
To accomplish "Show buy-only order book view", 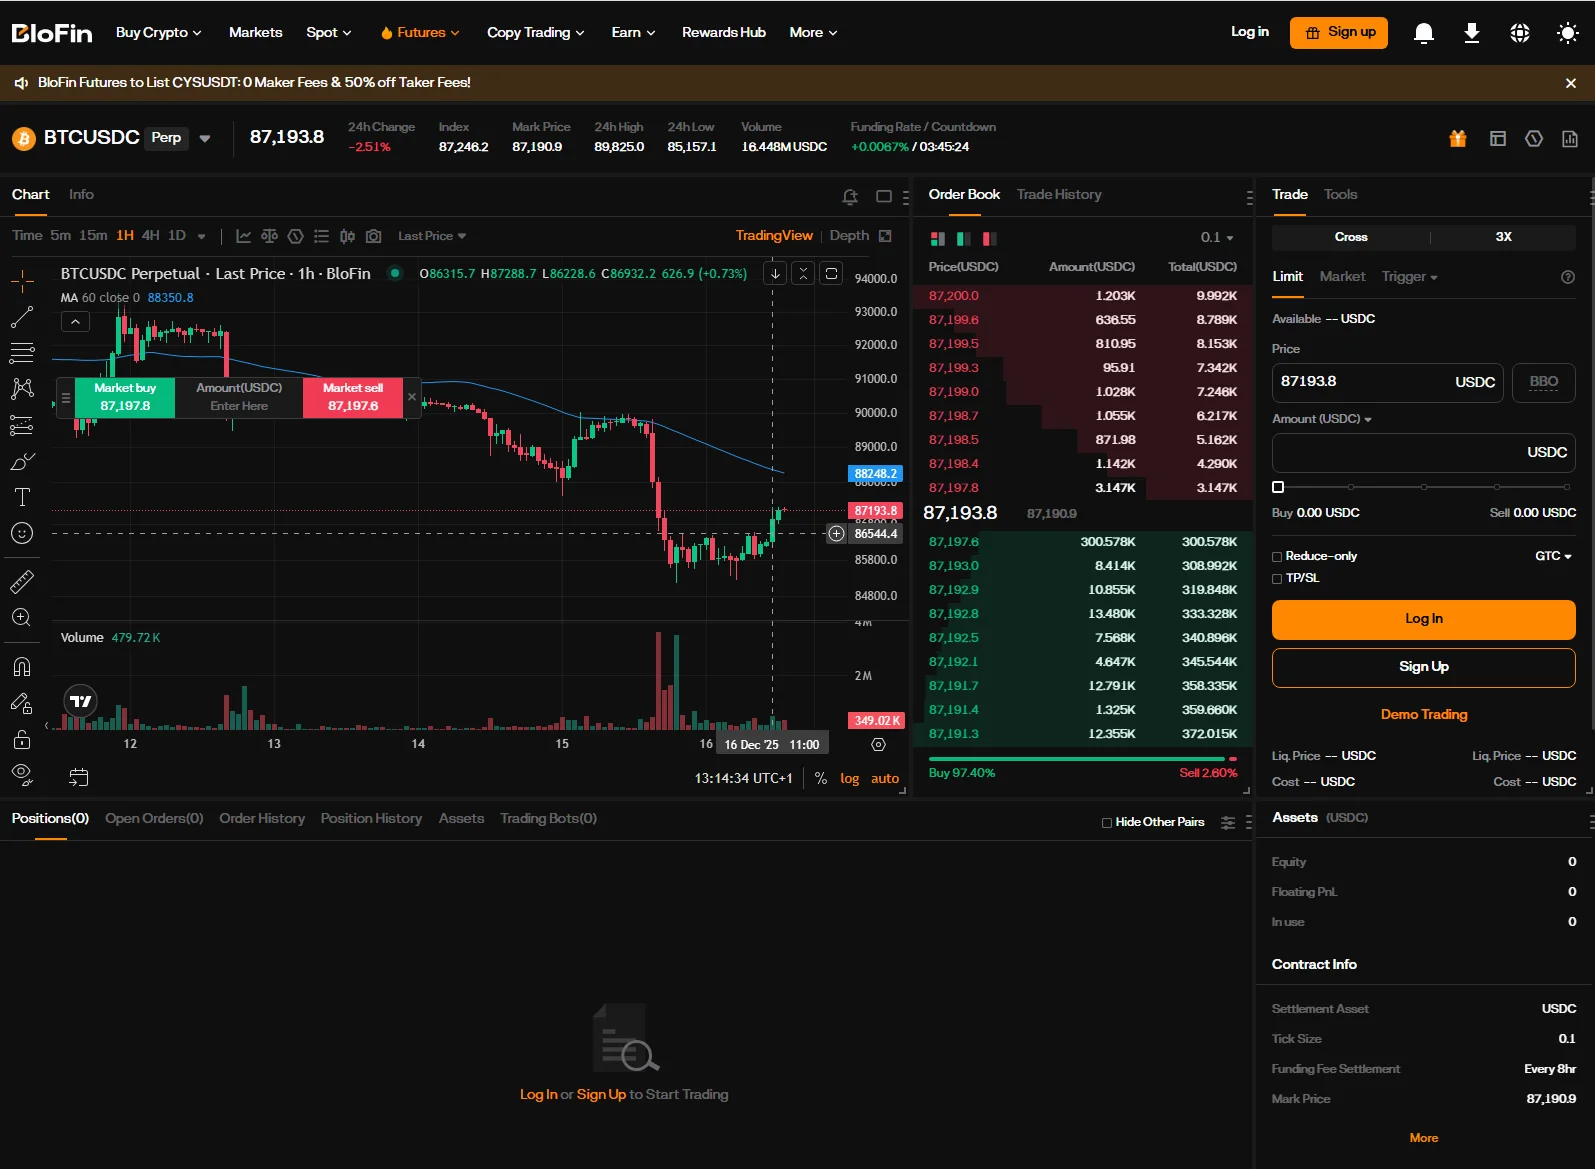I will click(963, 238).
